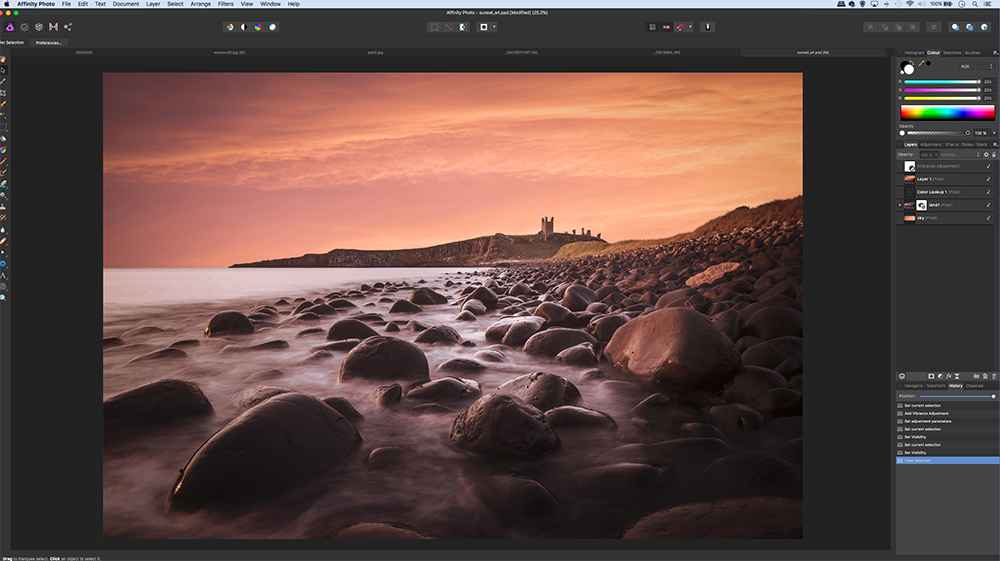The width and height of the screenshot is (1000, 561).
Task: Click the Group Layers folder icon
Action: [976, 376]
